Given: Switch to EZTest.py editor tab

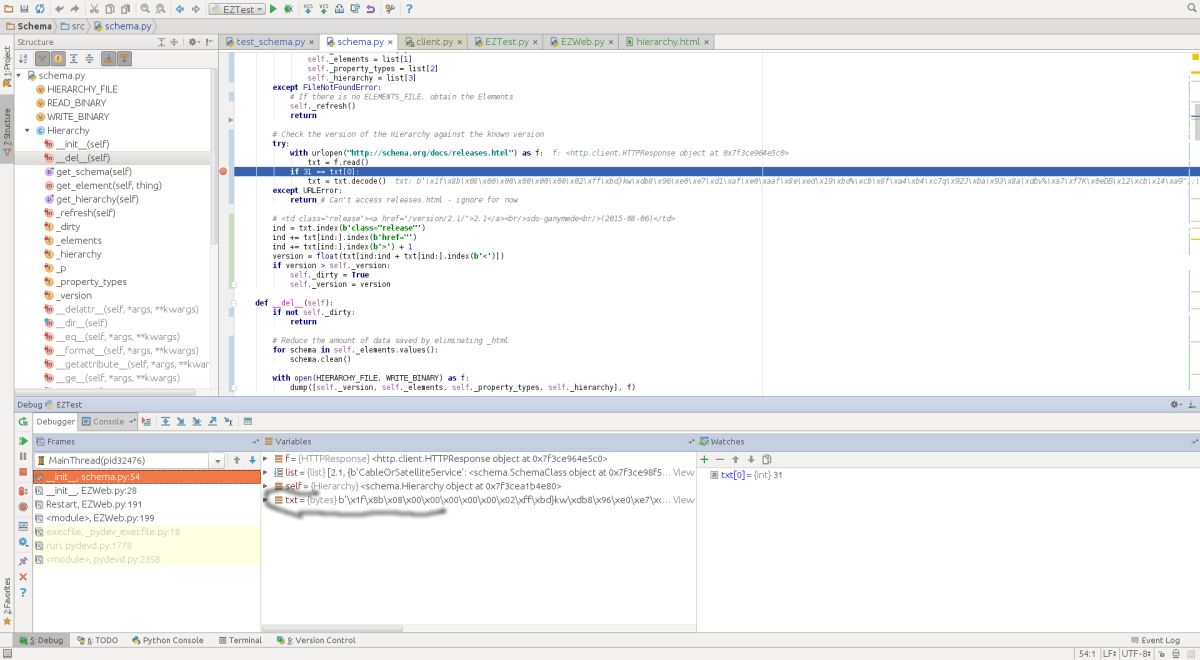Looking at the screenshot, I should click(507, 42).
